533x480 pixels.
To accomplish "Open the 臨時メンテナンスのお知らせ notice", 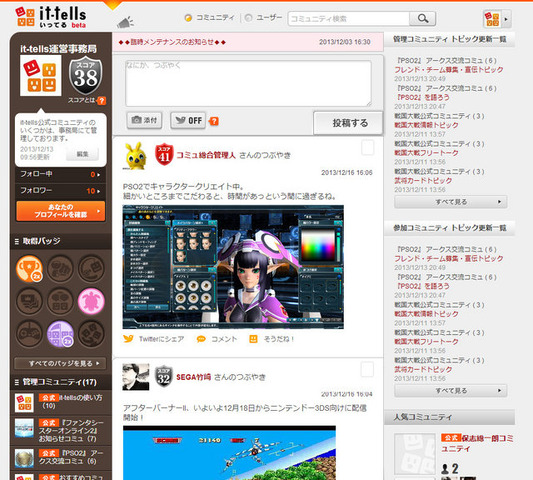I will (172, 42).
